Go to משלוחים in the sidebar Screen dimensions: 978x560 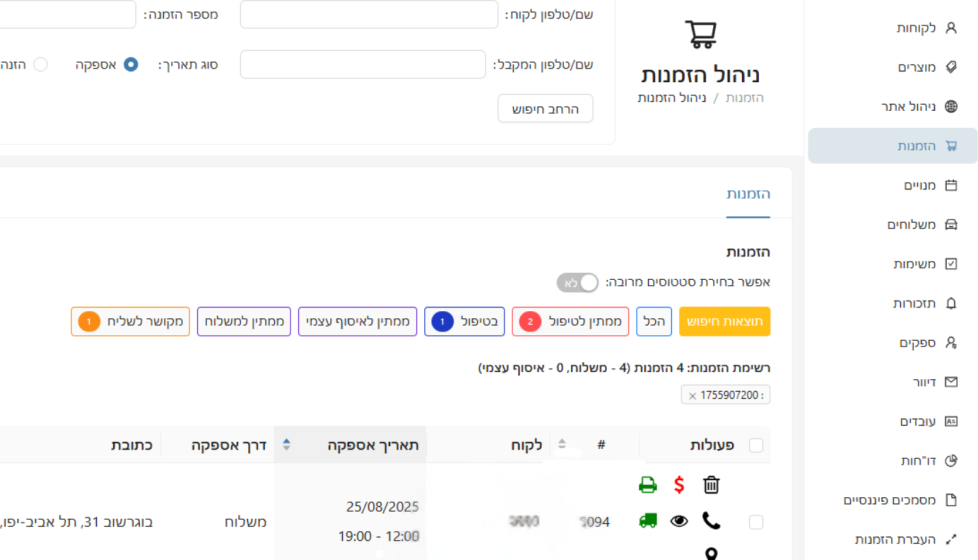[910, 224]
